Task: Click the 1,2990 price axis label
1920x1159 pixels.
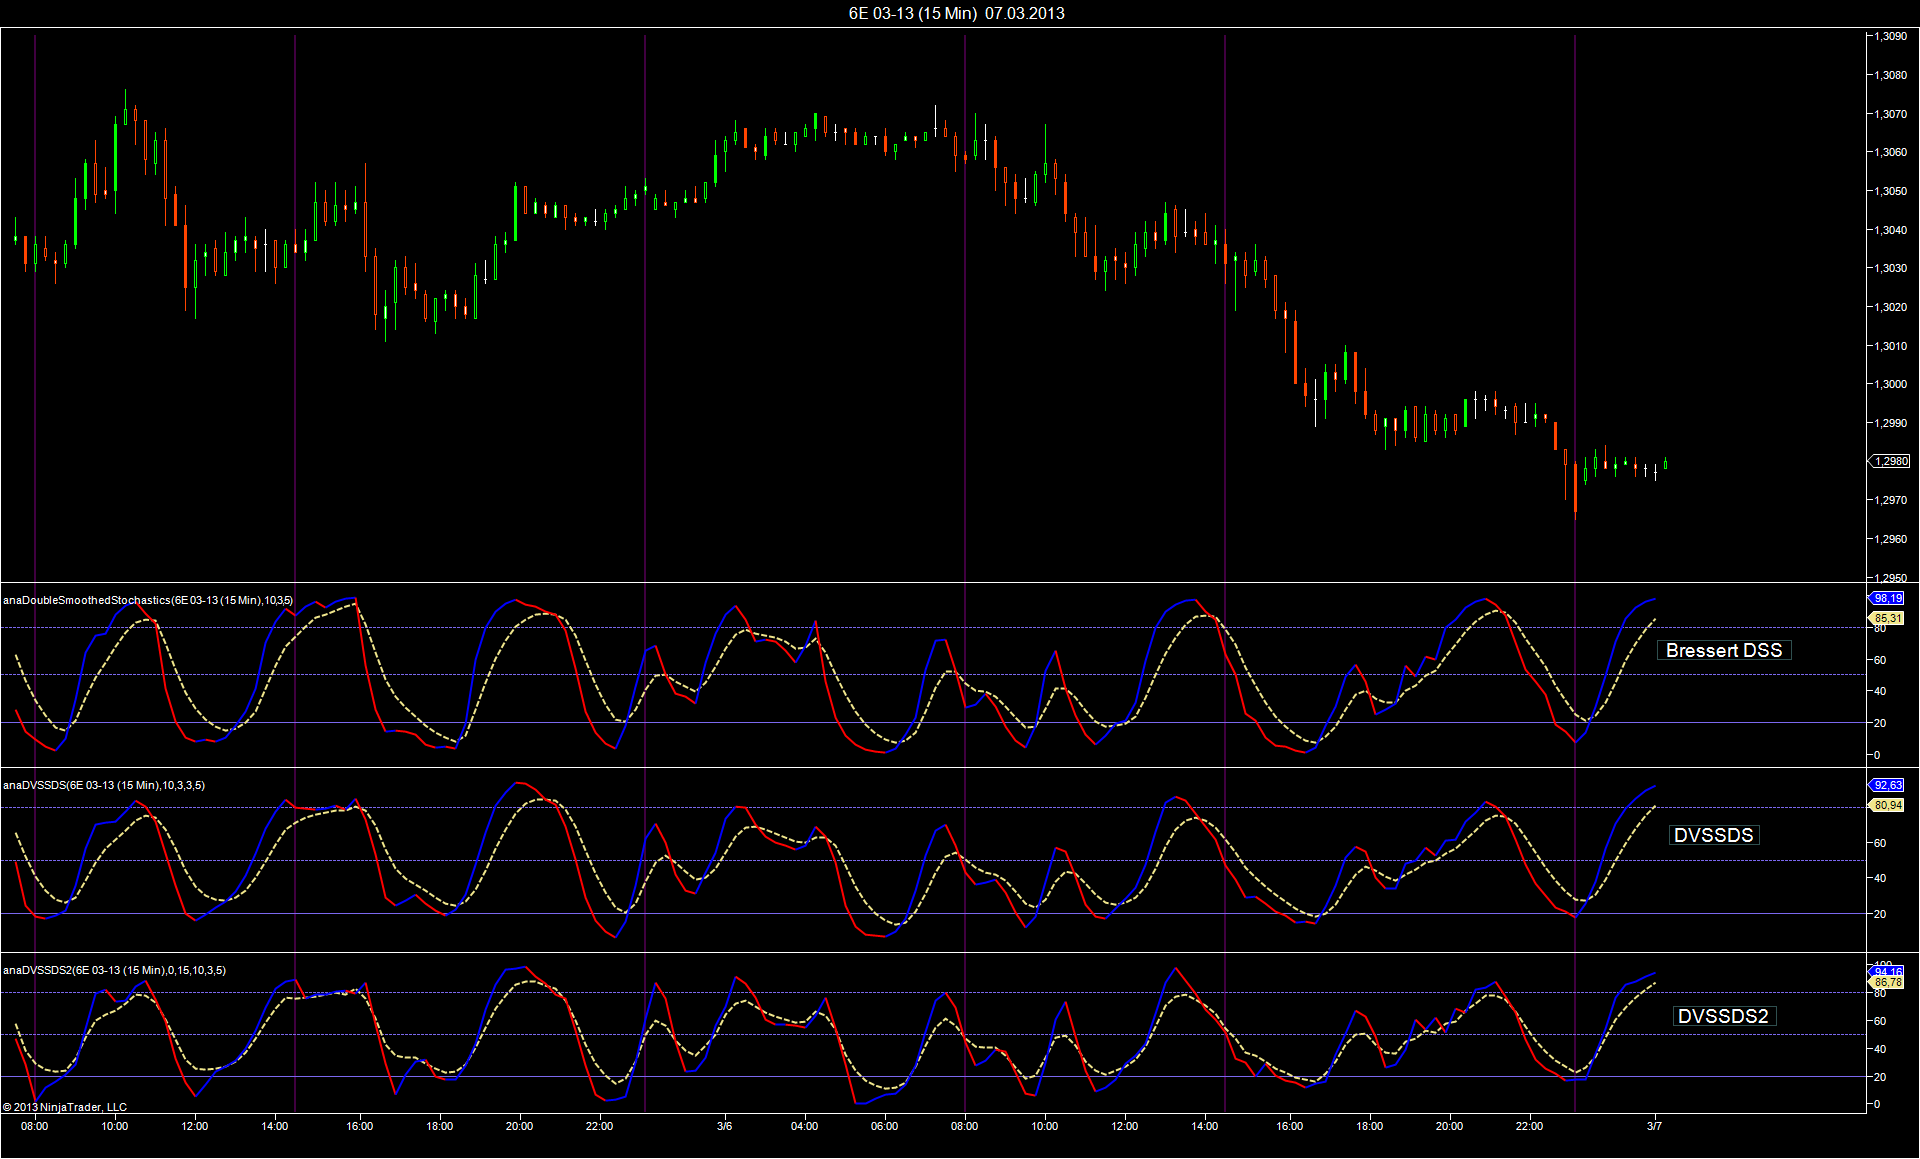Action: pyautogui.click(x=1890, y=423)
